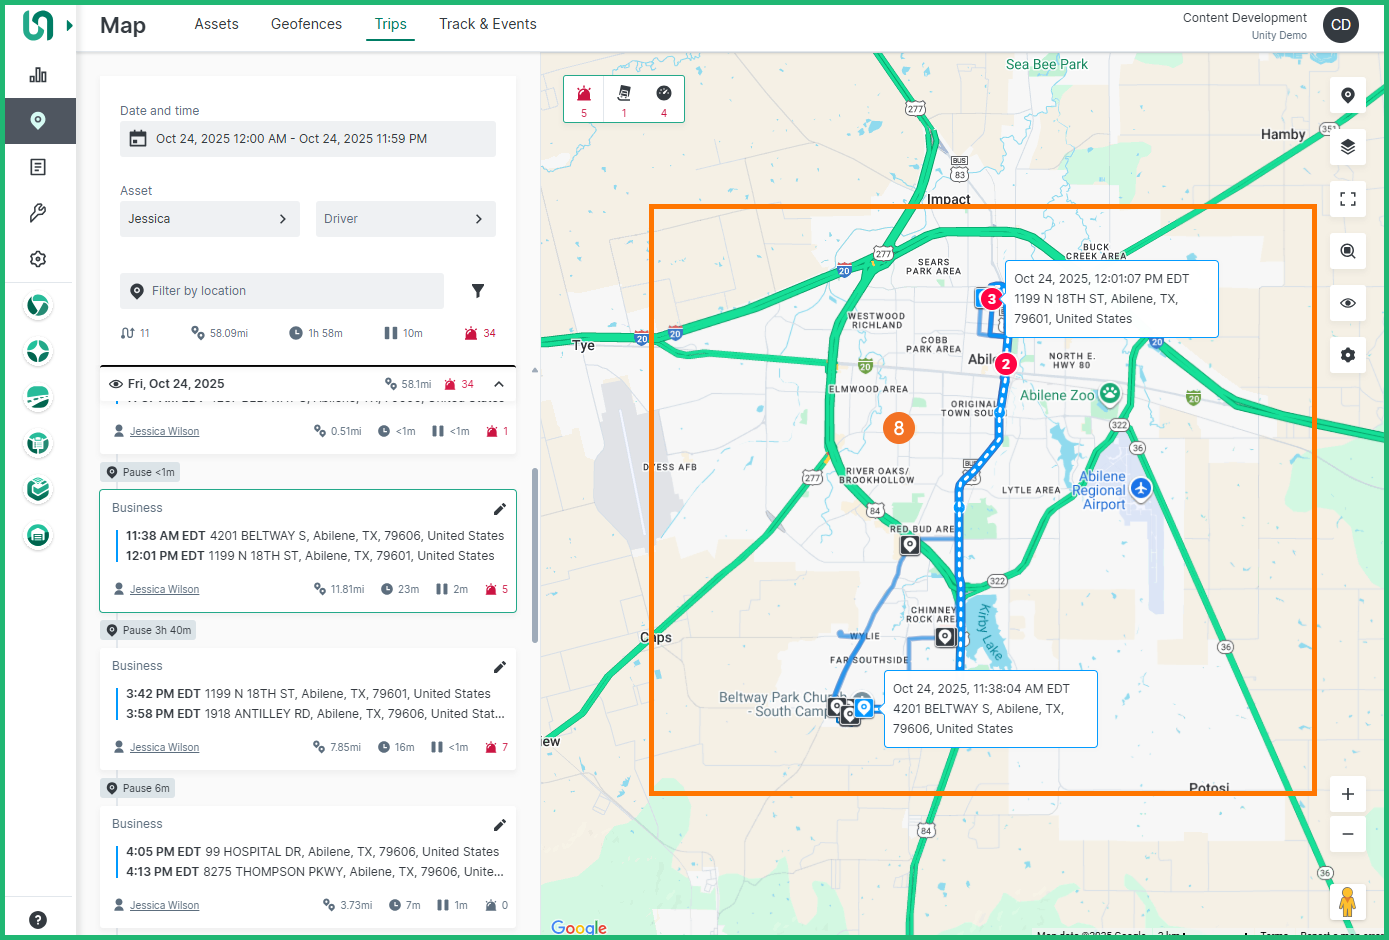Switch to the Geofences tab
The width and height of the screenshot is (1389, 940).
[306, 24]
